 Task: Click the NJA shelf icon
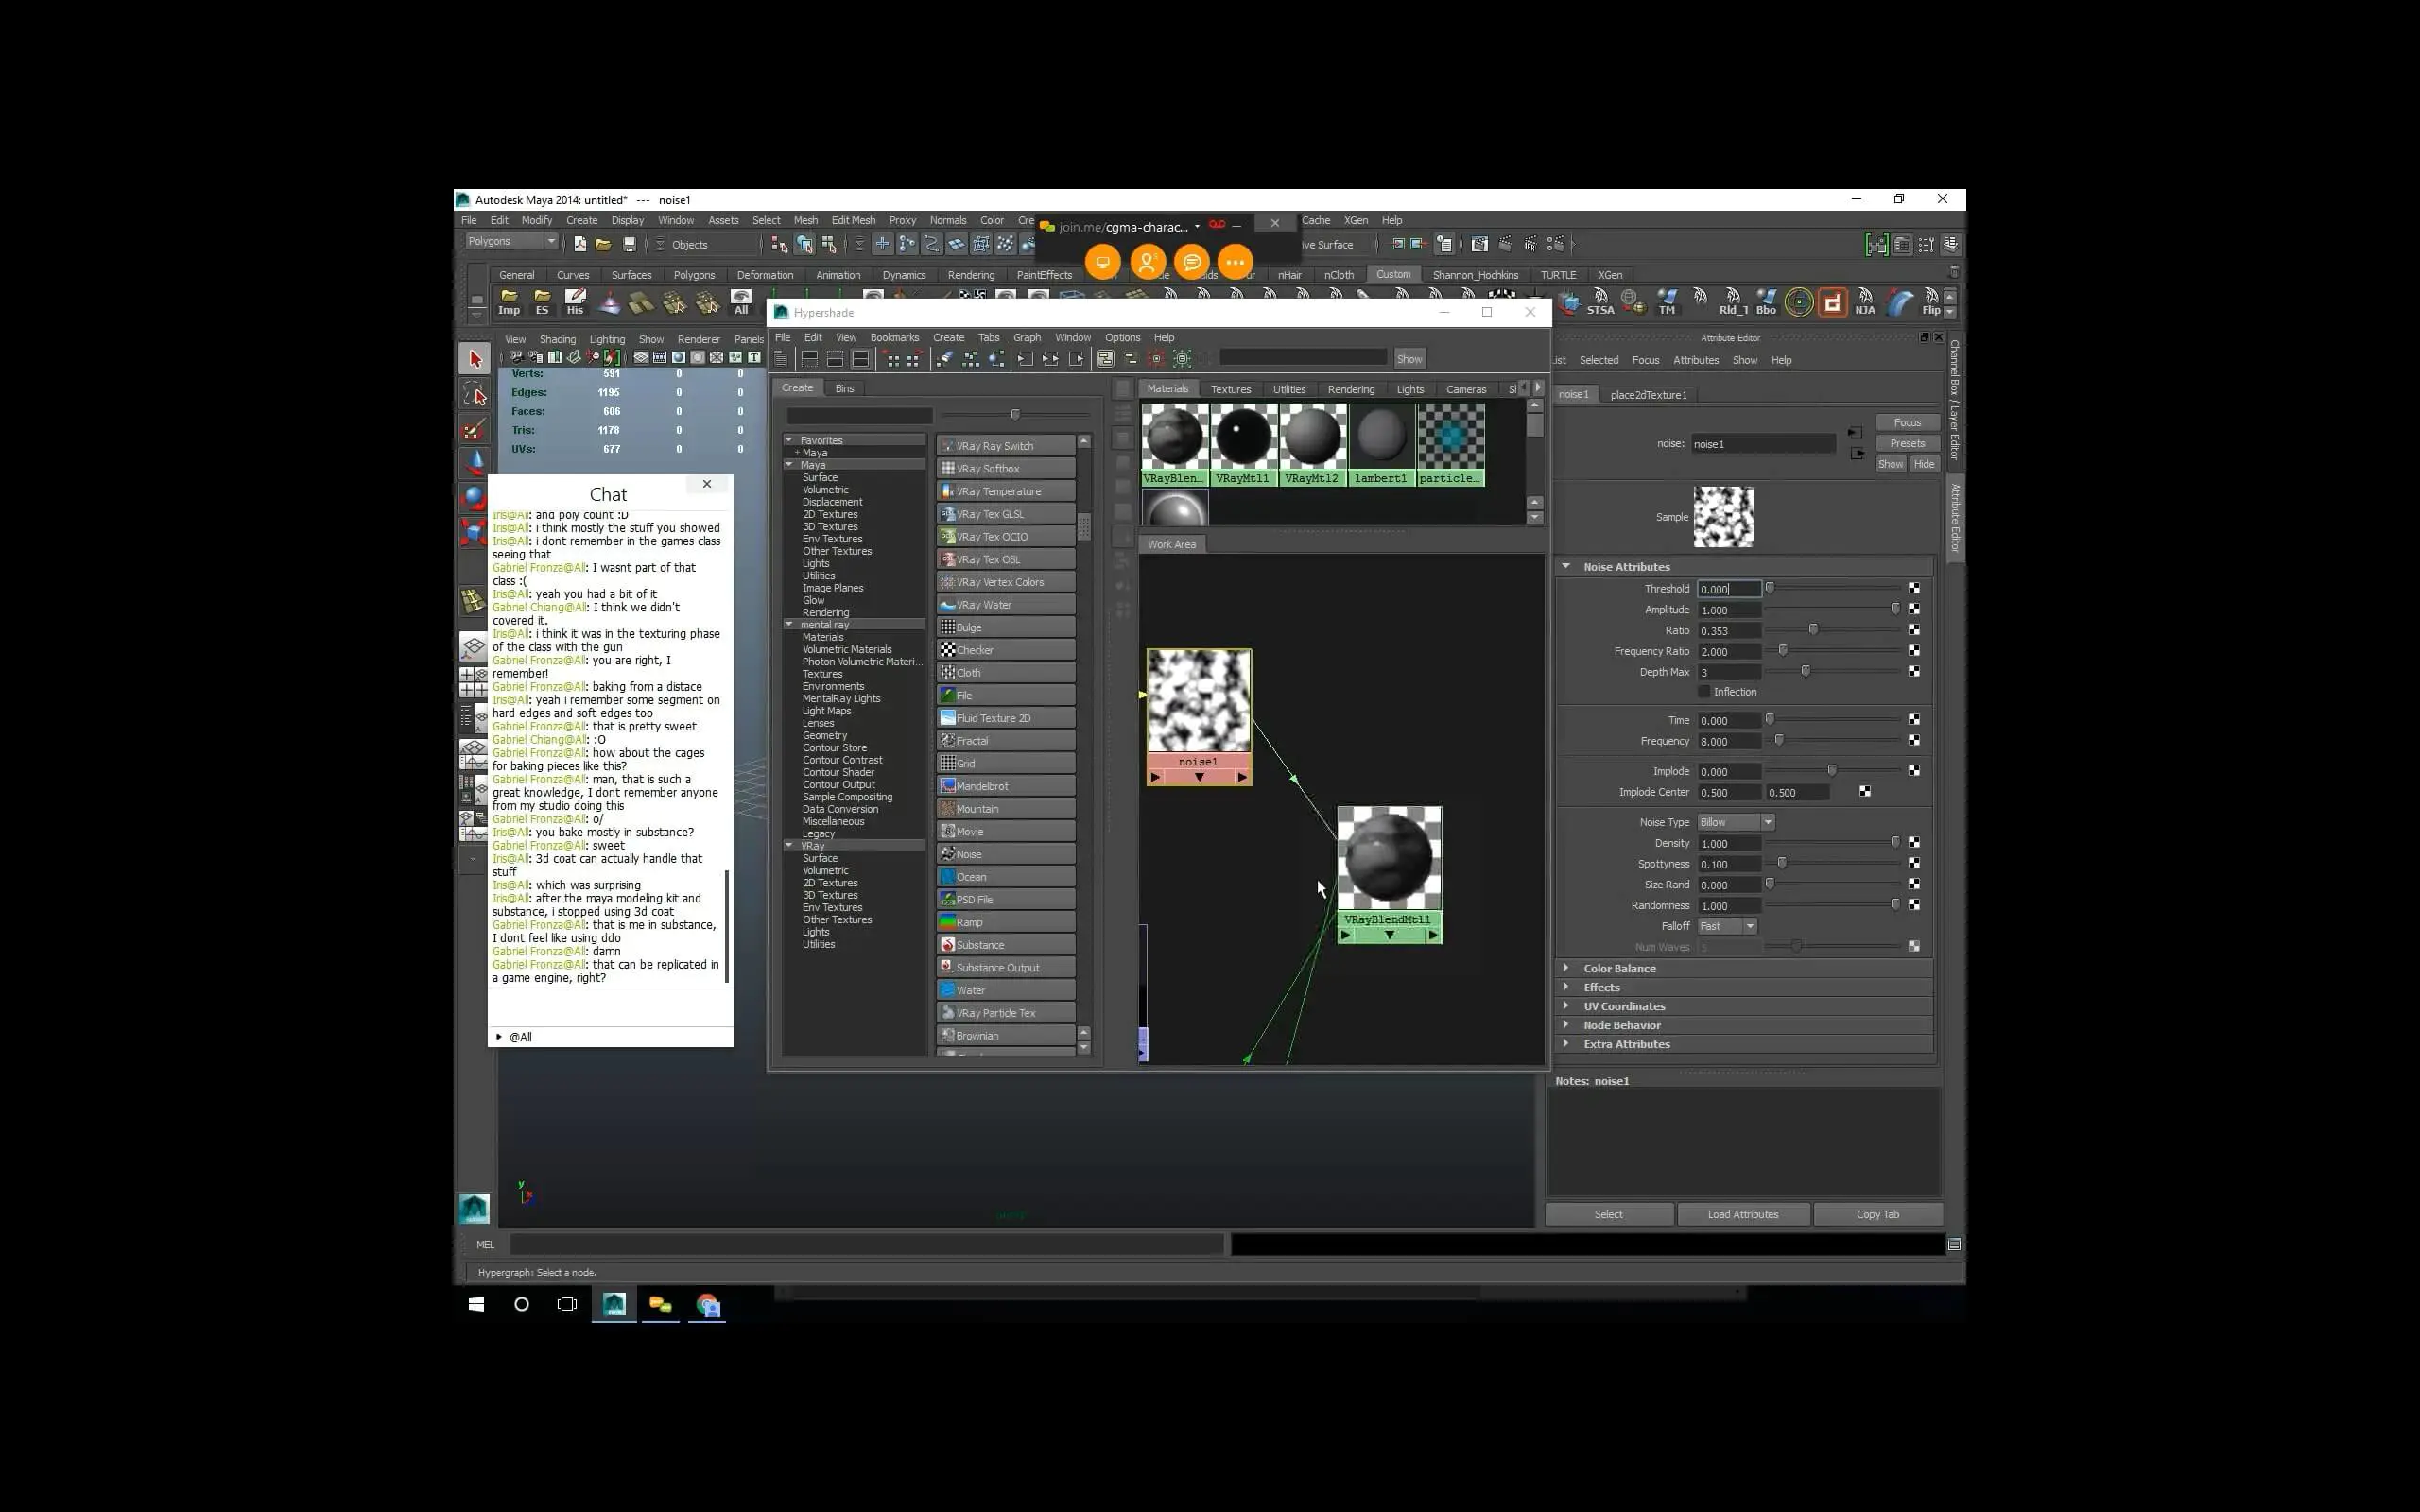[1865, 302]
